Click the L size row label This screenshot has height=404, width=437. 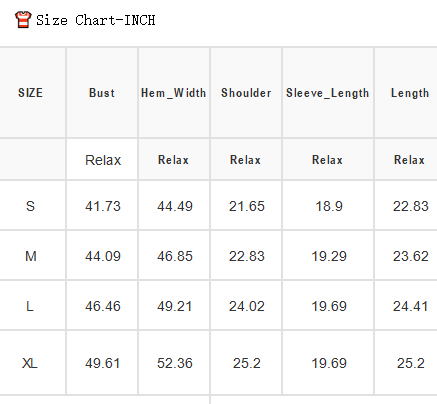pos(30,306)
